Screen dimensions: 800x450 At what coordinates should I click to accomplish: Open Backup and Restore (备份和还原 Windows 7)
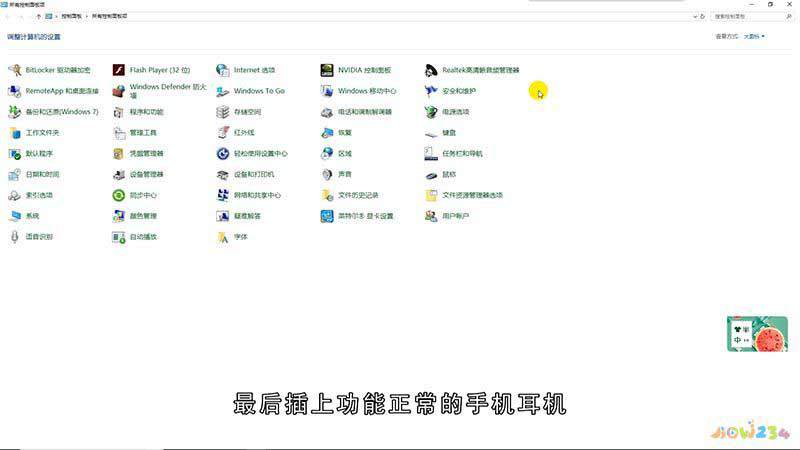click(54, 112)
